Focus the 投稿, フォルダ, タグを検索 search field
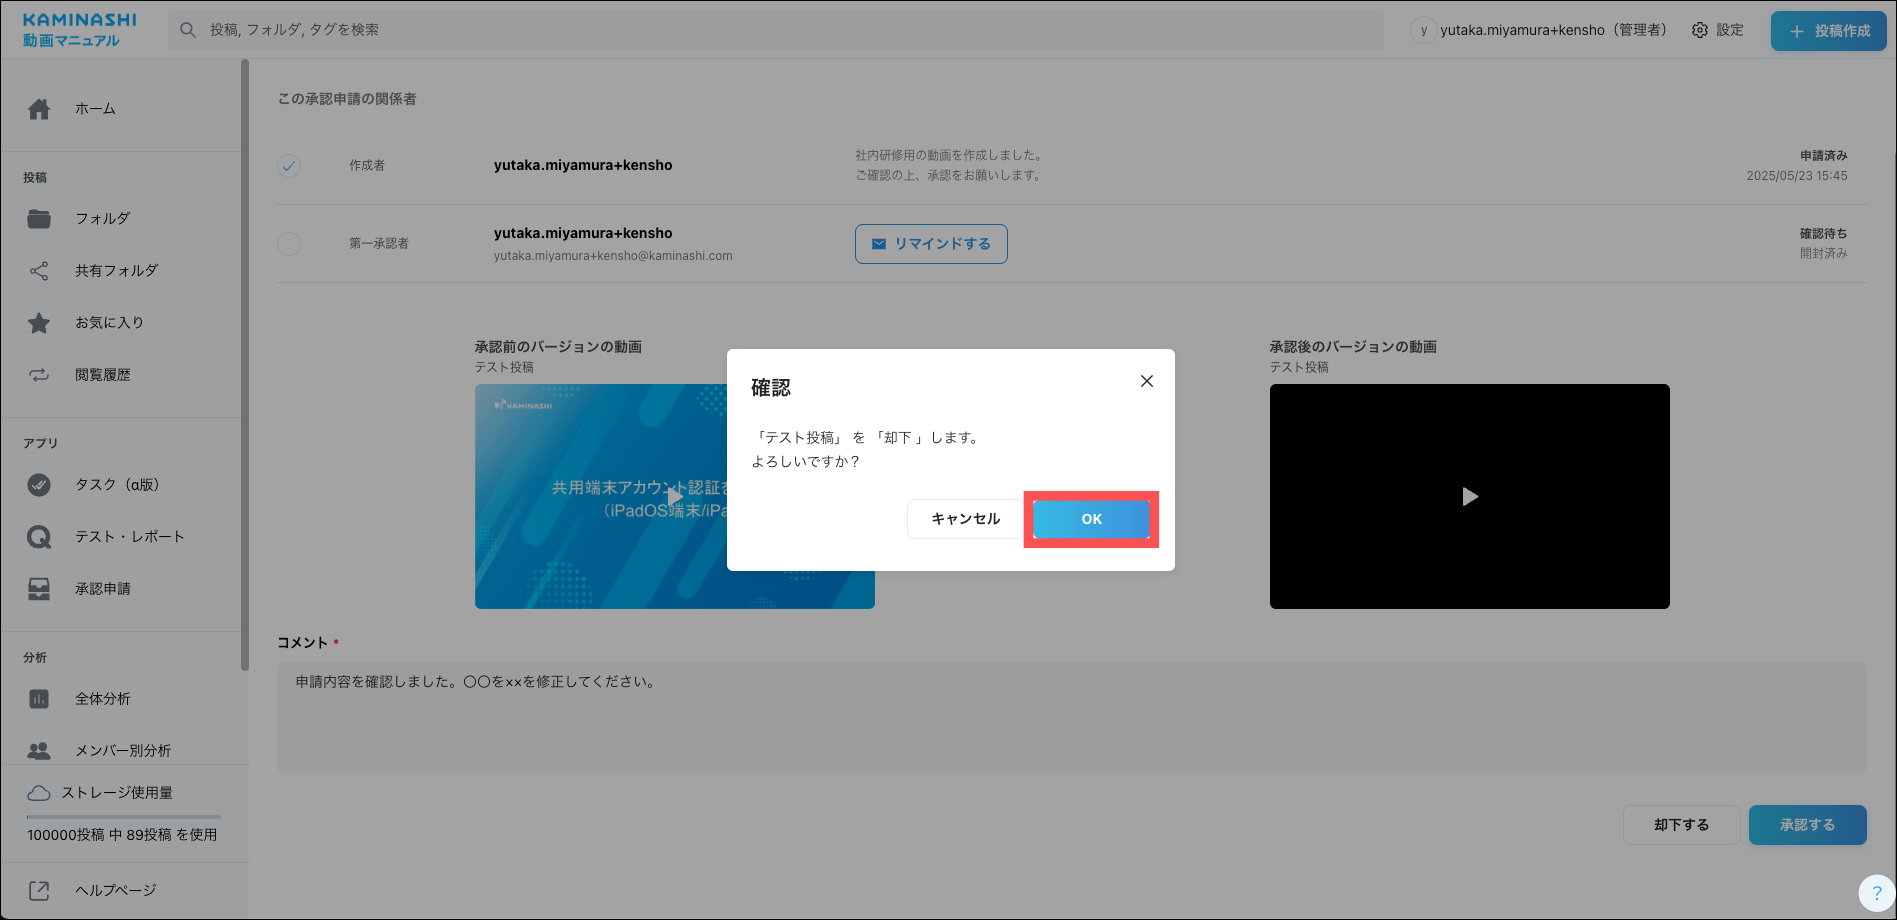 tap(776, 30)
